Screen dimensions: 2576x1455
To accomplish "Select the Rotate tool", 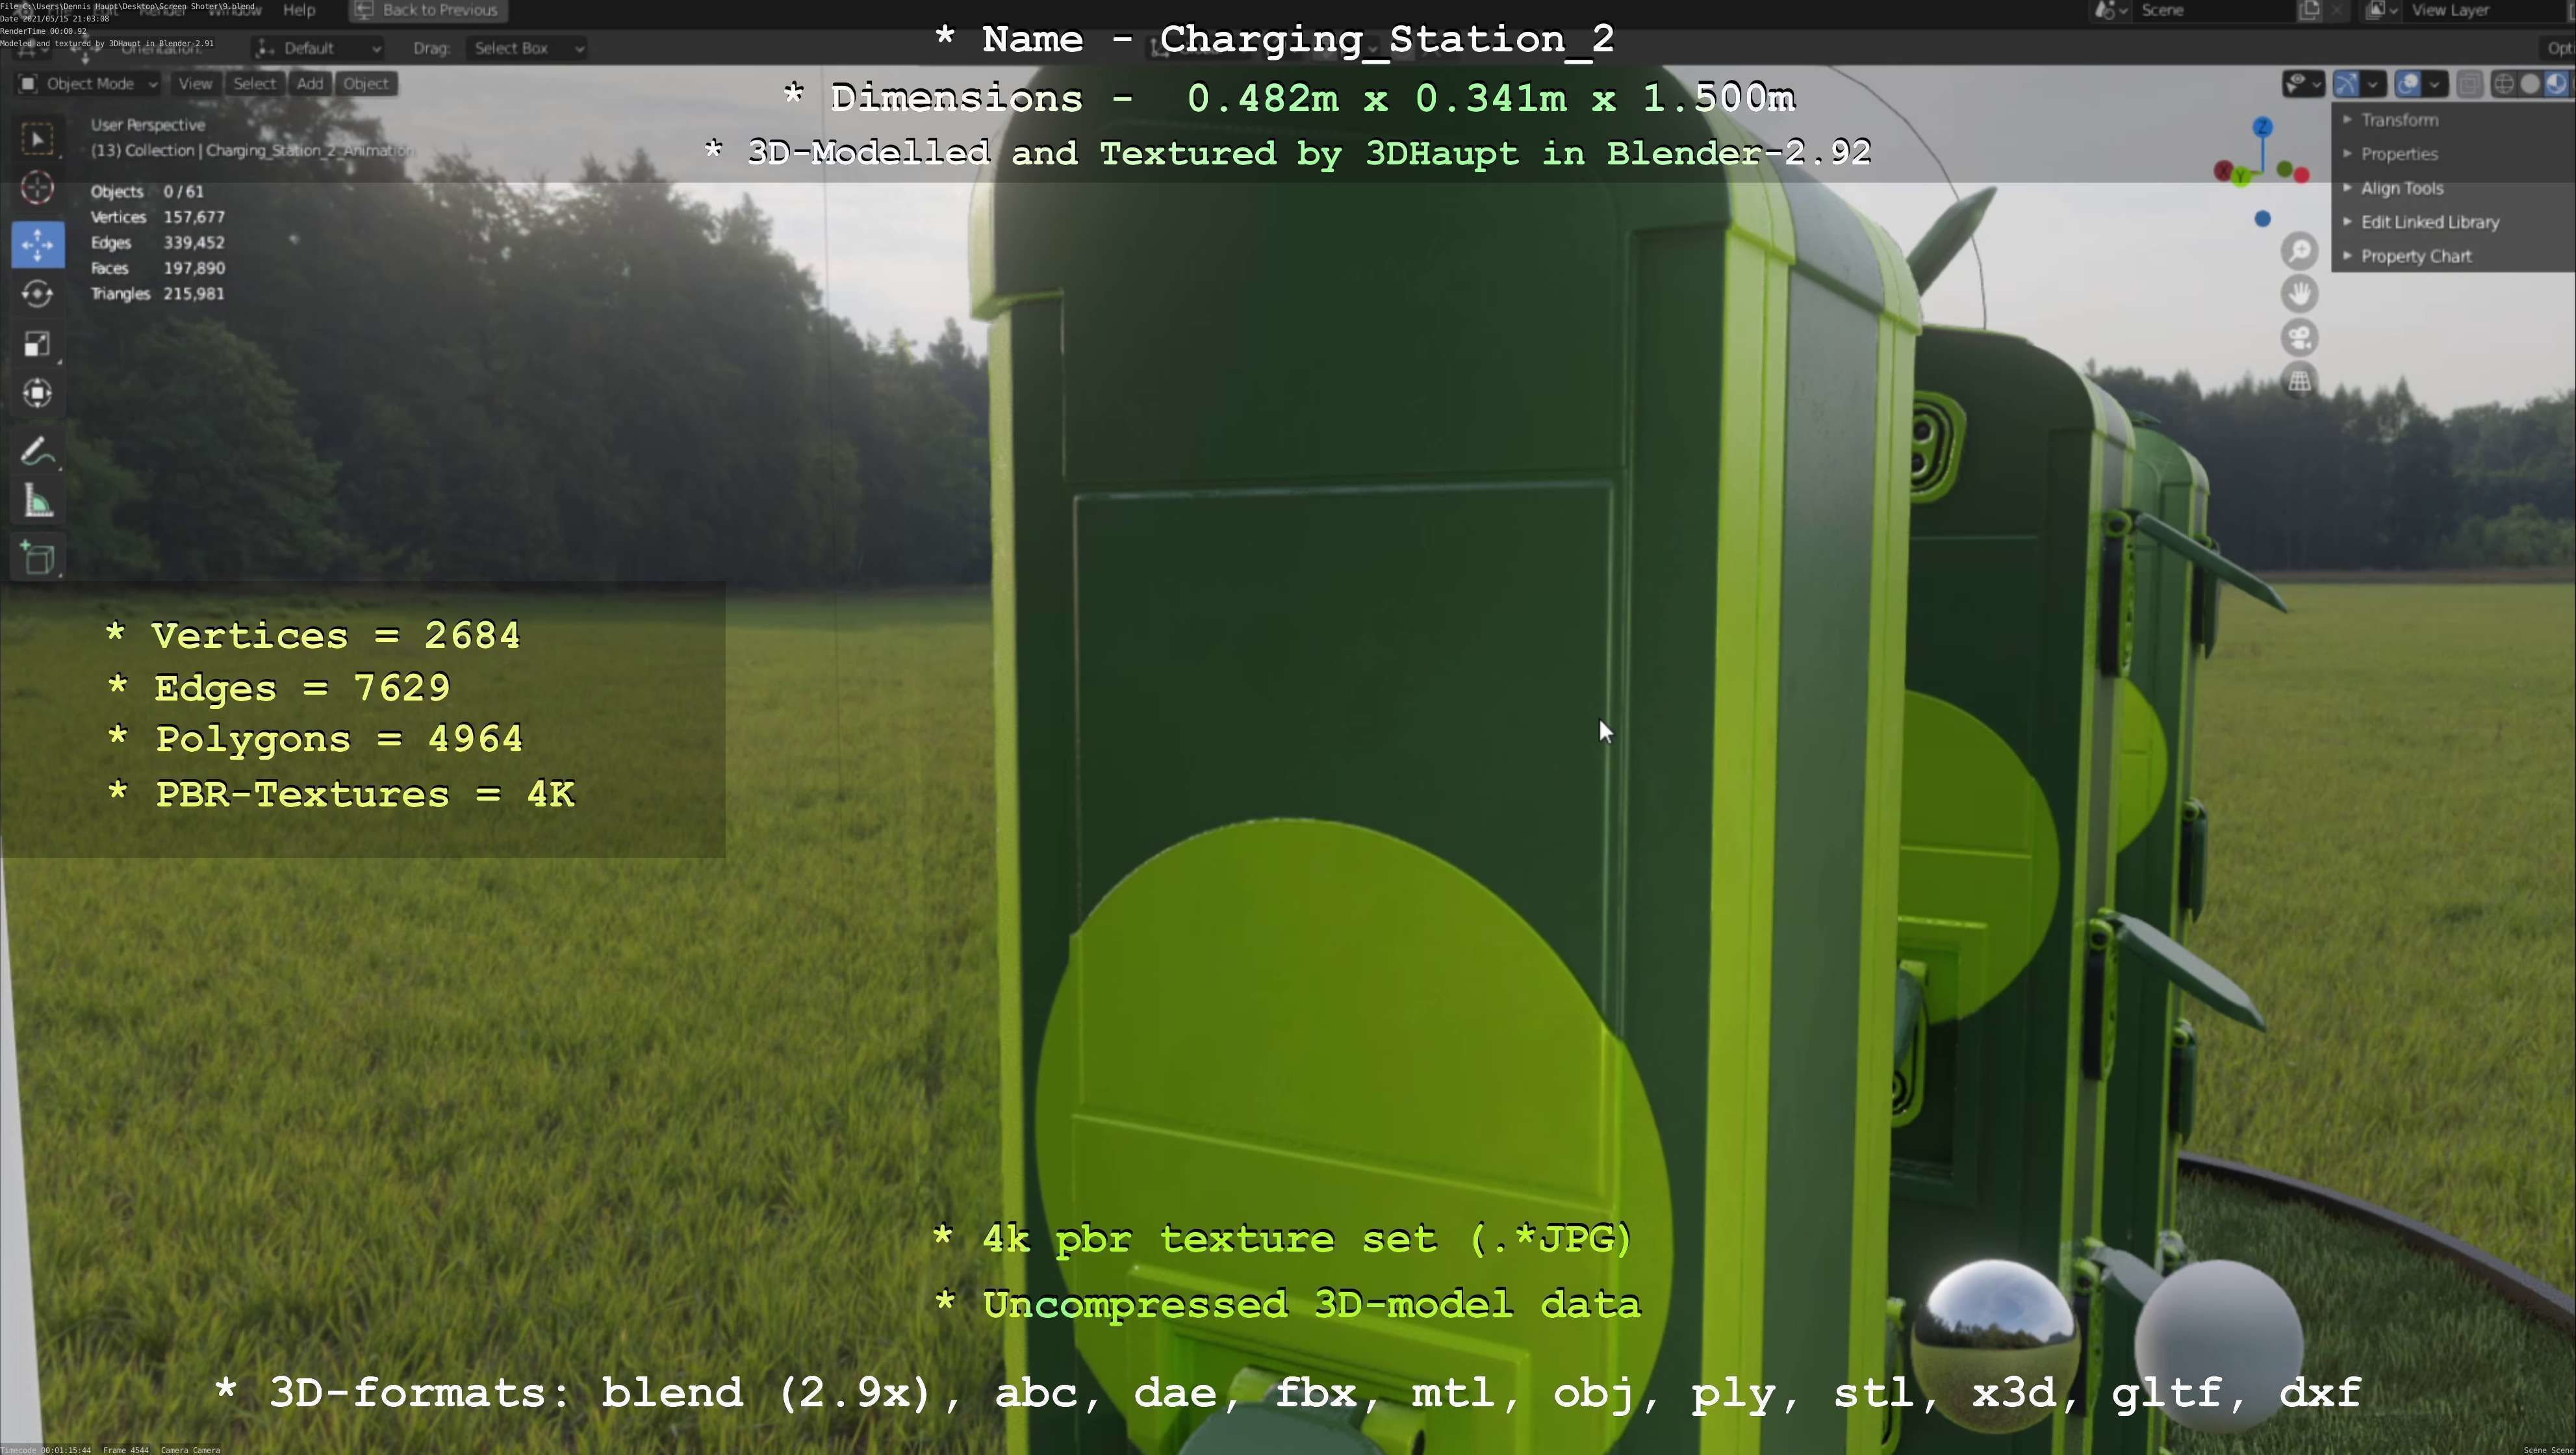I will click(x=37, y=294).
